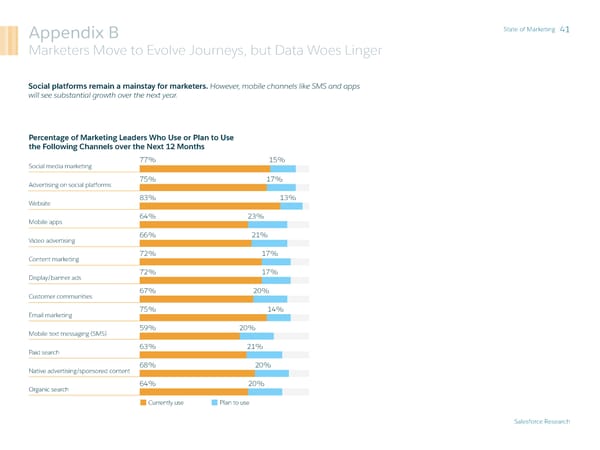
Task: Click the 77% value for Social media marketing
Action: coord(148,160)
